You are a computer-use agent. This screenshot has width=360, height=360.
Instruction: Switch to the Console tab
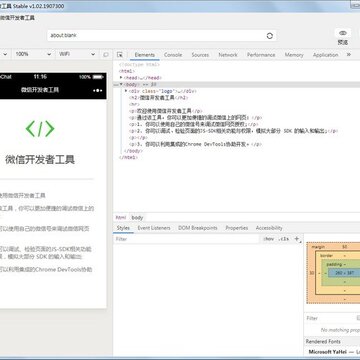click(173, 55)
